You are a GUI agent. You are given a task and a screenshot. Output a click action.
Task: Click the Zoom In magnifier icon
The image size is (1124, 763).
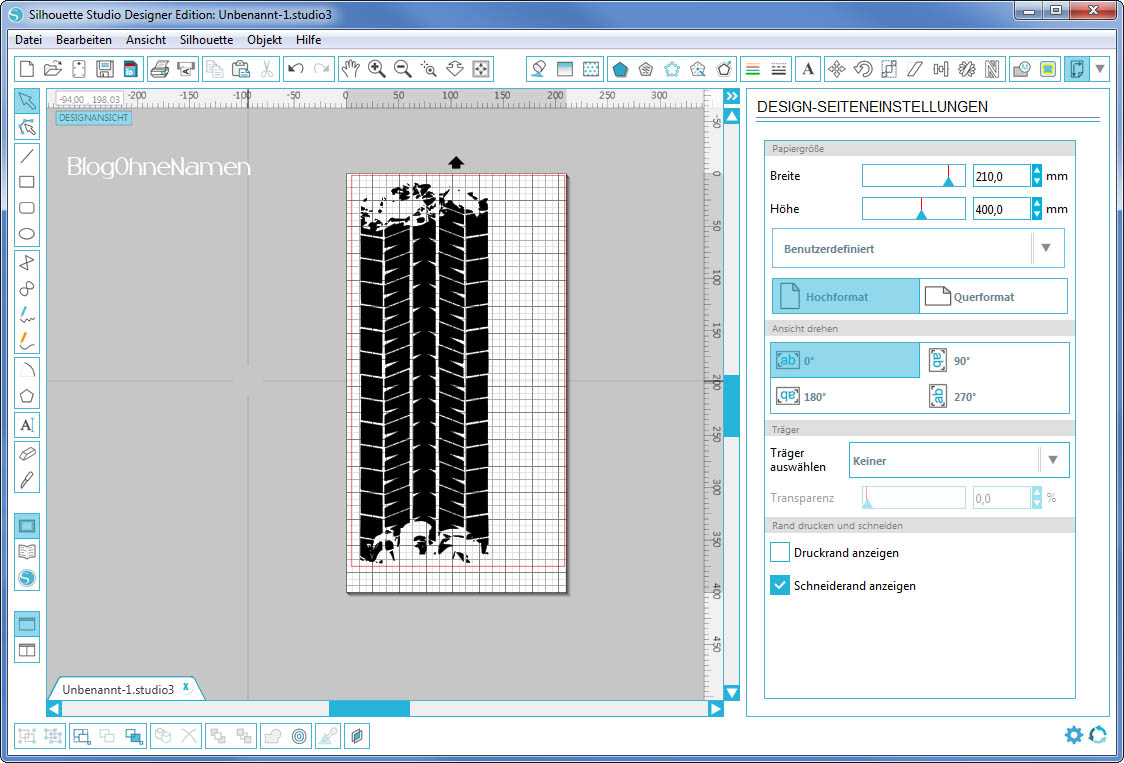coord(377,69)
